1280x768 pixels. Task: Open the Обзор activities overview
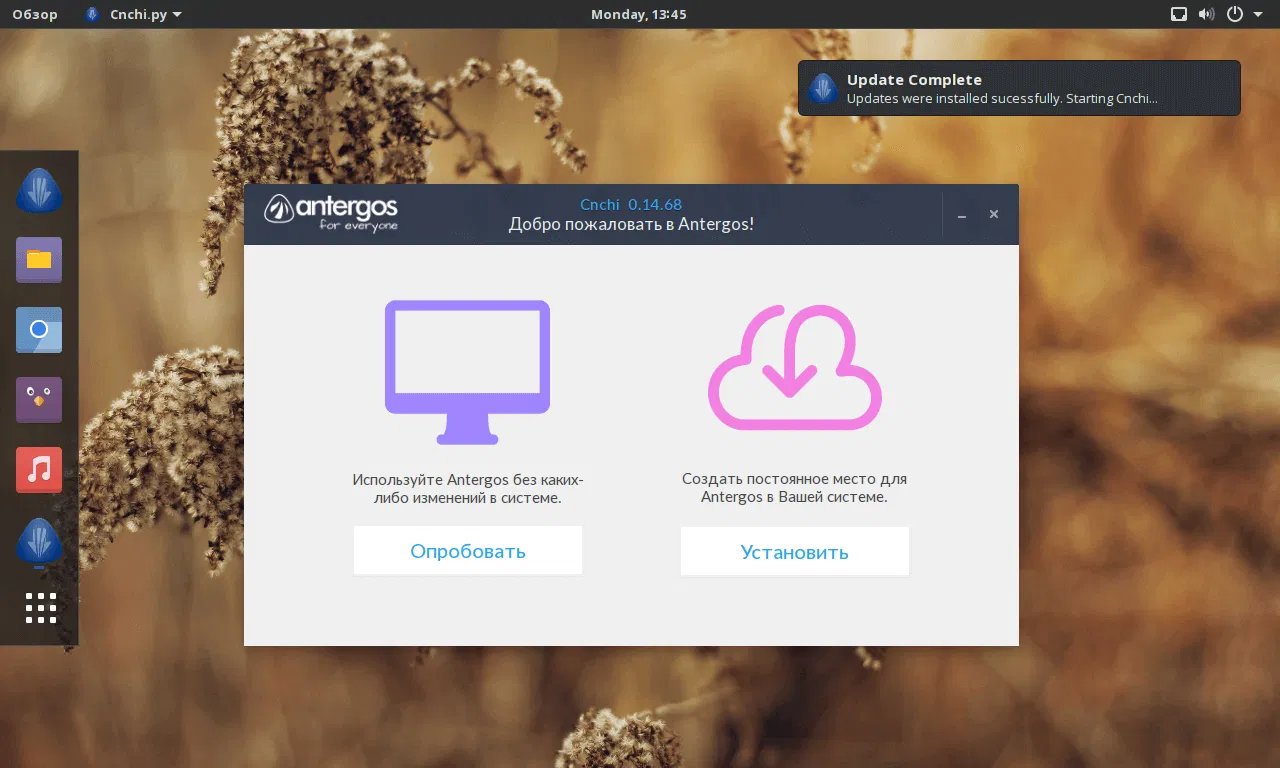pyautogui.click(x=35, y=15)
